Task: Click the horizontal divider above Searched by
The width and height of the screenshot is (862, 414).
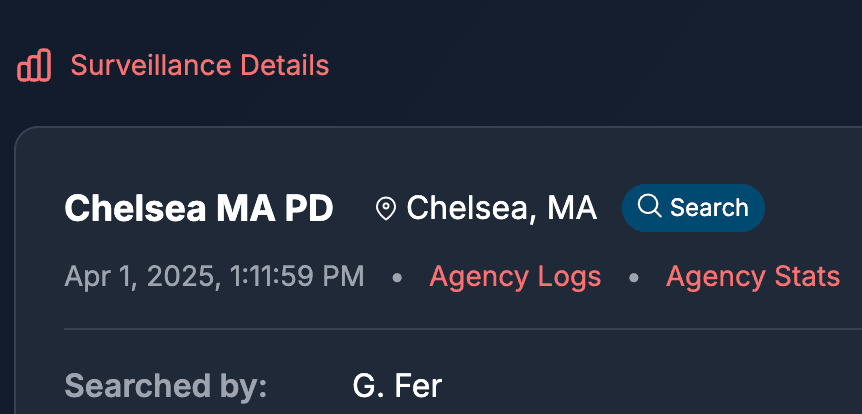Action: pyautogui.click(x=450, y=328)
